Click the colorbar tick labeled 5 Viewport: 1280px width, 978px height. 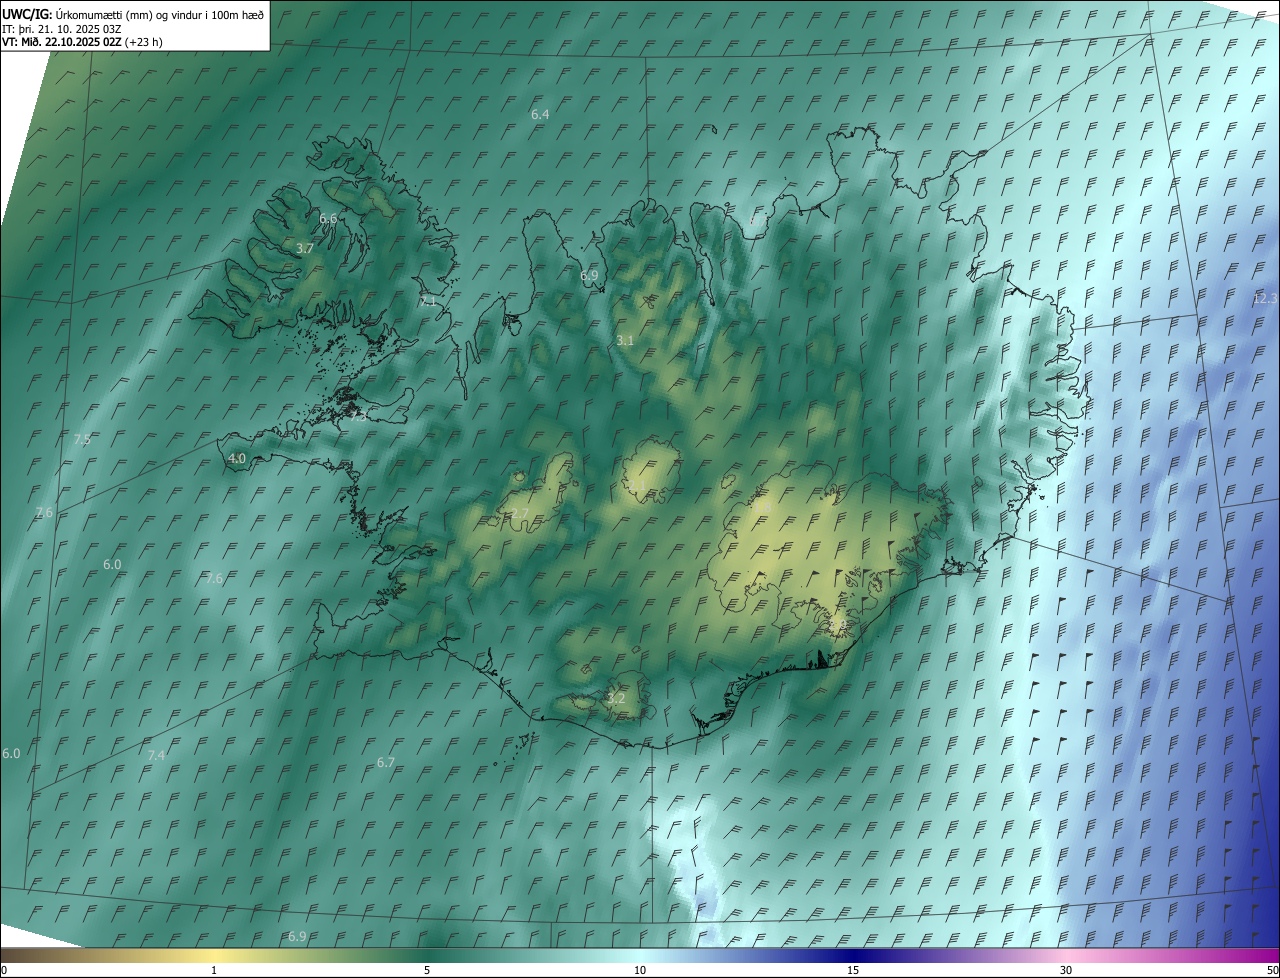point(427,970)
